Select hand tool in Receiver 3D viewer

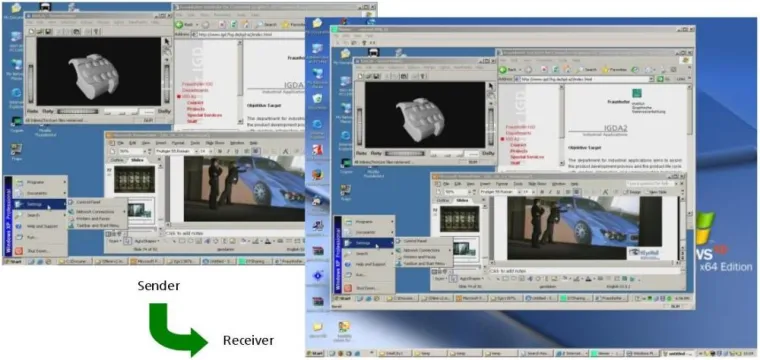[491, 95]
